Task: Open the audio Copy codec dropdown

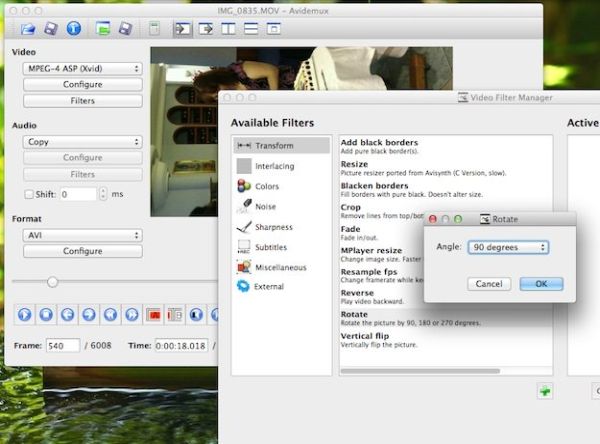Action: 82,142
